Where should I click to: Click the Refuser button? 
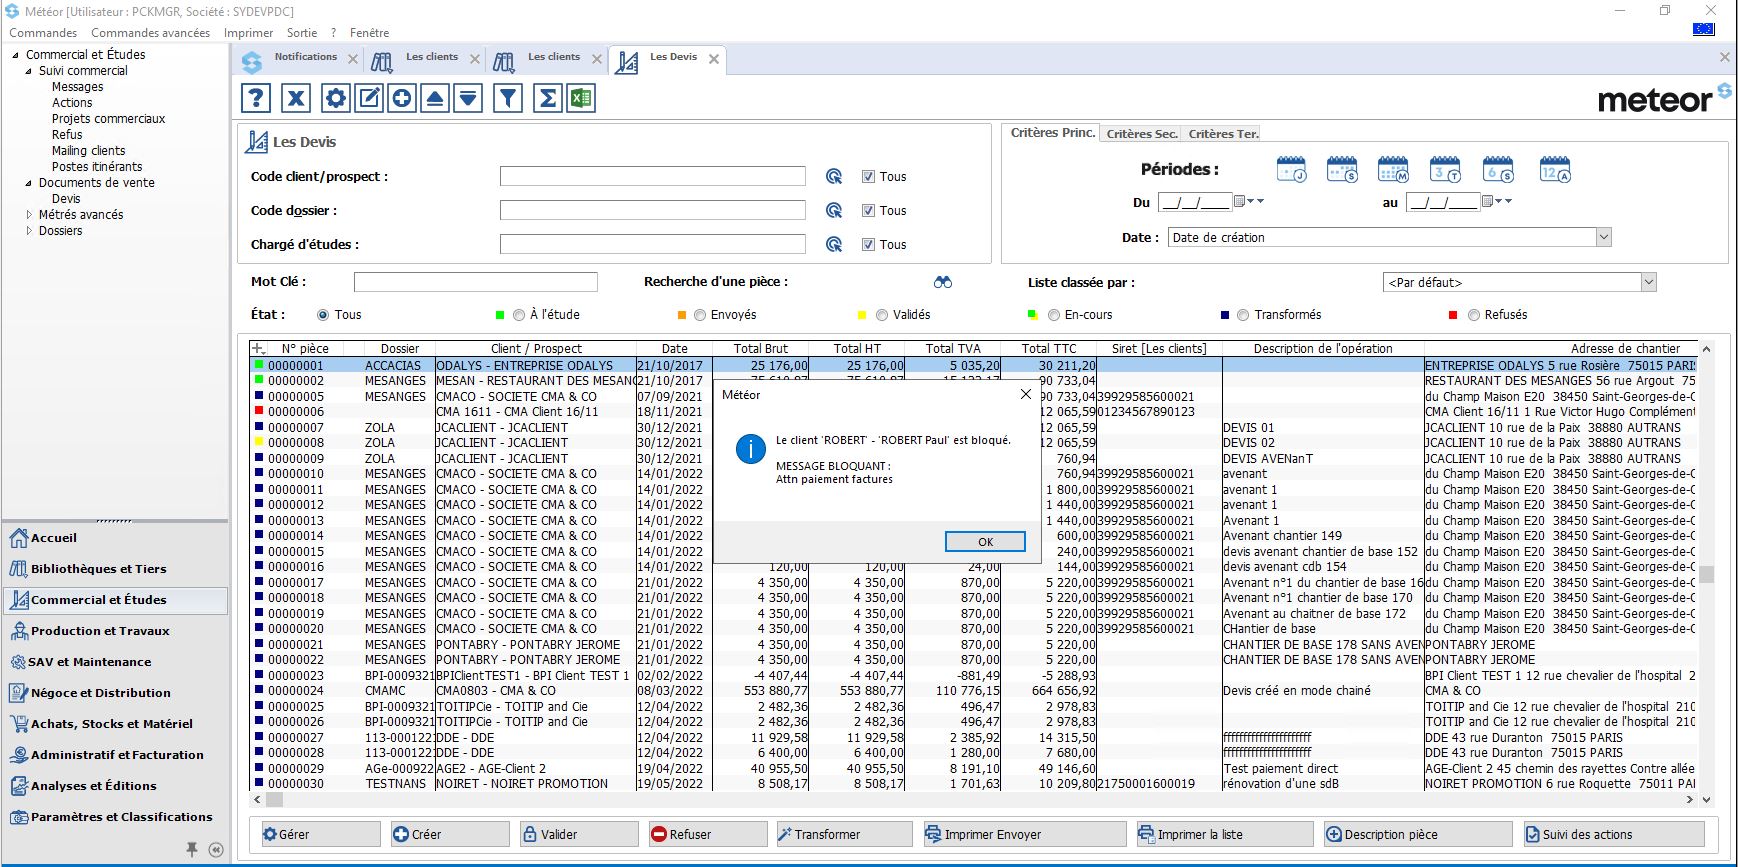pos(706,834)
